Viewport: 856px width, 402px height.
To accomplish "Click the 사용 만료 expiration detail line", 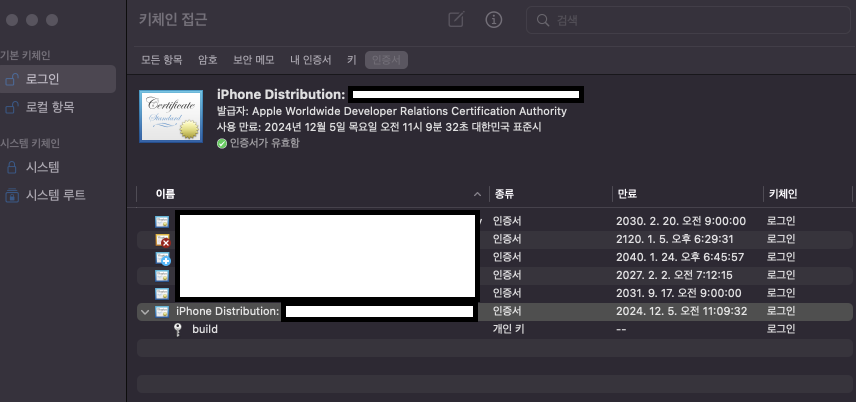I will (x=379, y=127).
